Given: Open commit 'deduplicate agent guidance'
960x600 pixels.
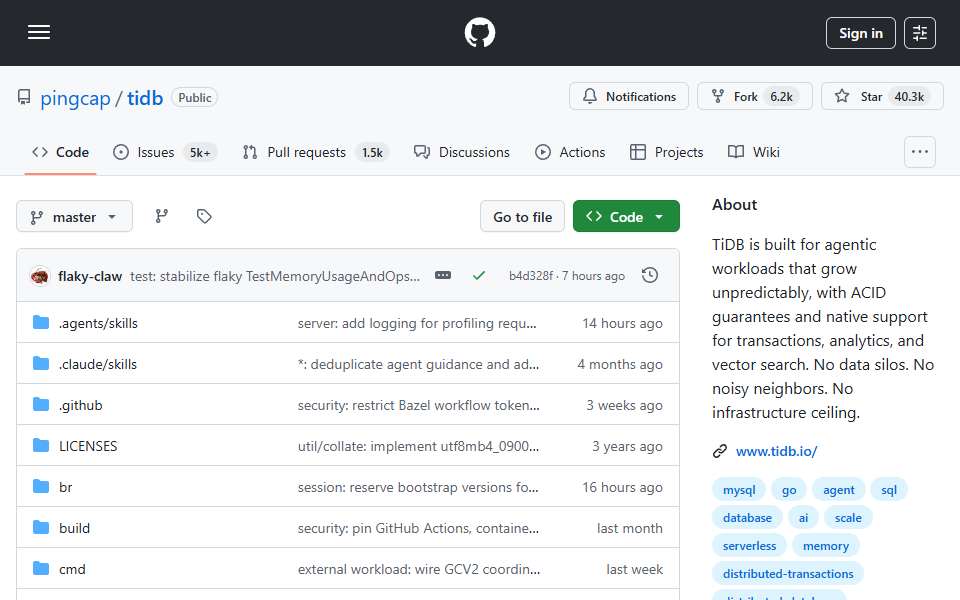Looking at the screenshot, I should coord(418,364).
